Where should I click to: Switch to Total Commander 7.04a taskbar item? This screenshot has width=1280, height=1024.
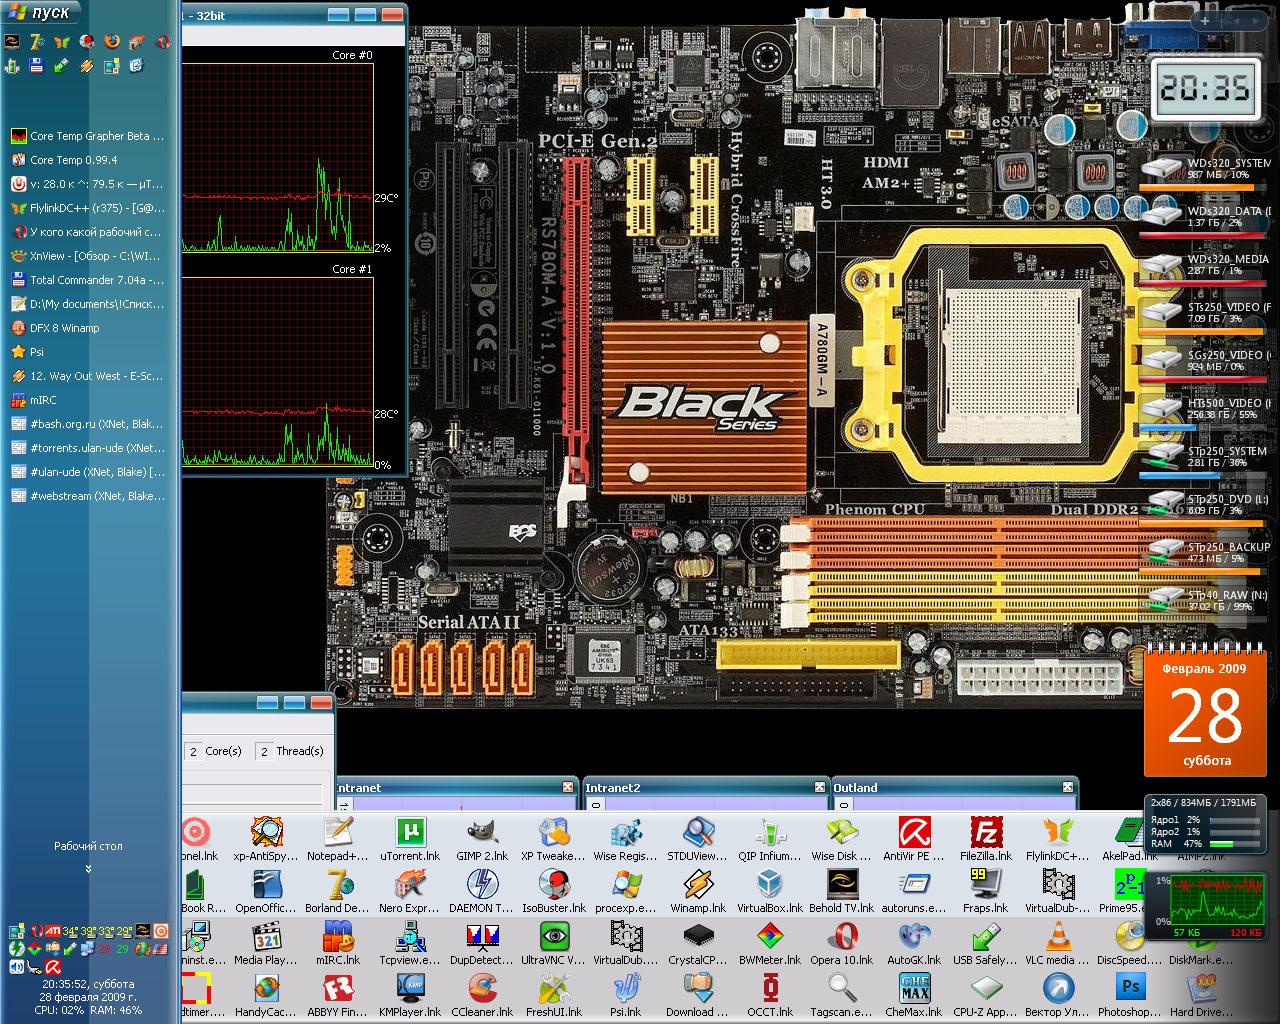[88, 280]
